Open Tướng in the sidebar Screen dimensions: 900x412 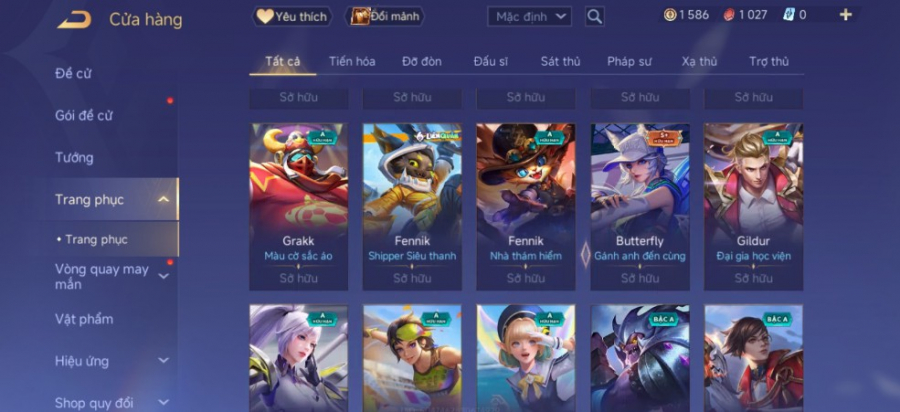(74, 157)
